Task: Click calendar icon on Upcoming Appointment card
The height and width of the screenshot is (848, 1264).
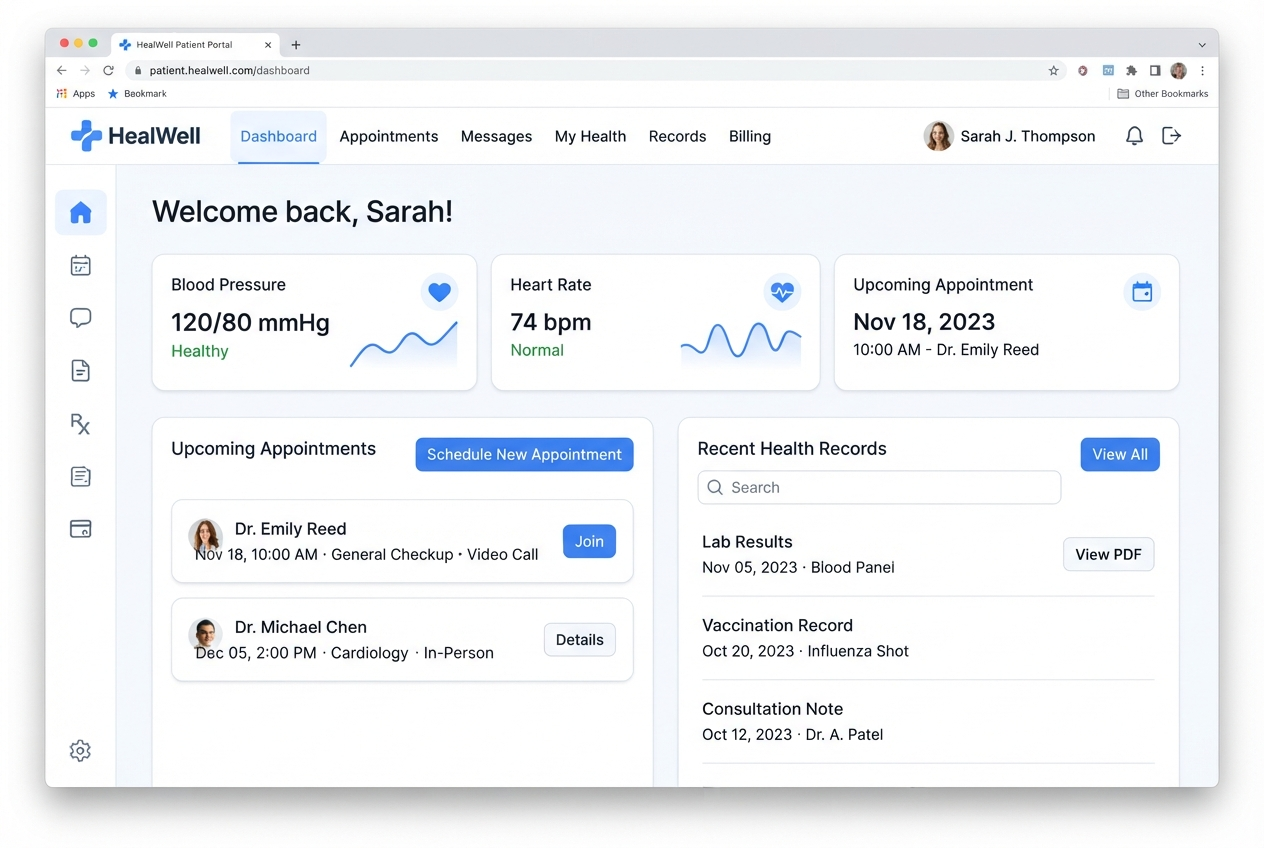Action: coord(1142,292)
